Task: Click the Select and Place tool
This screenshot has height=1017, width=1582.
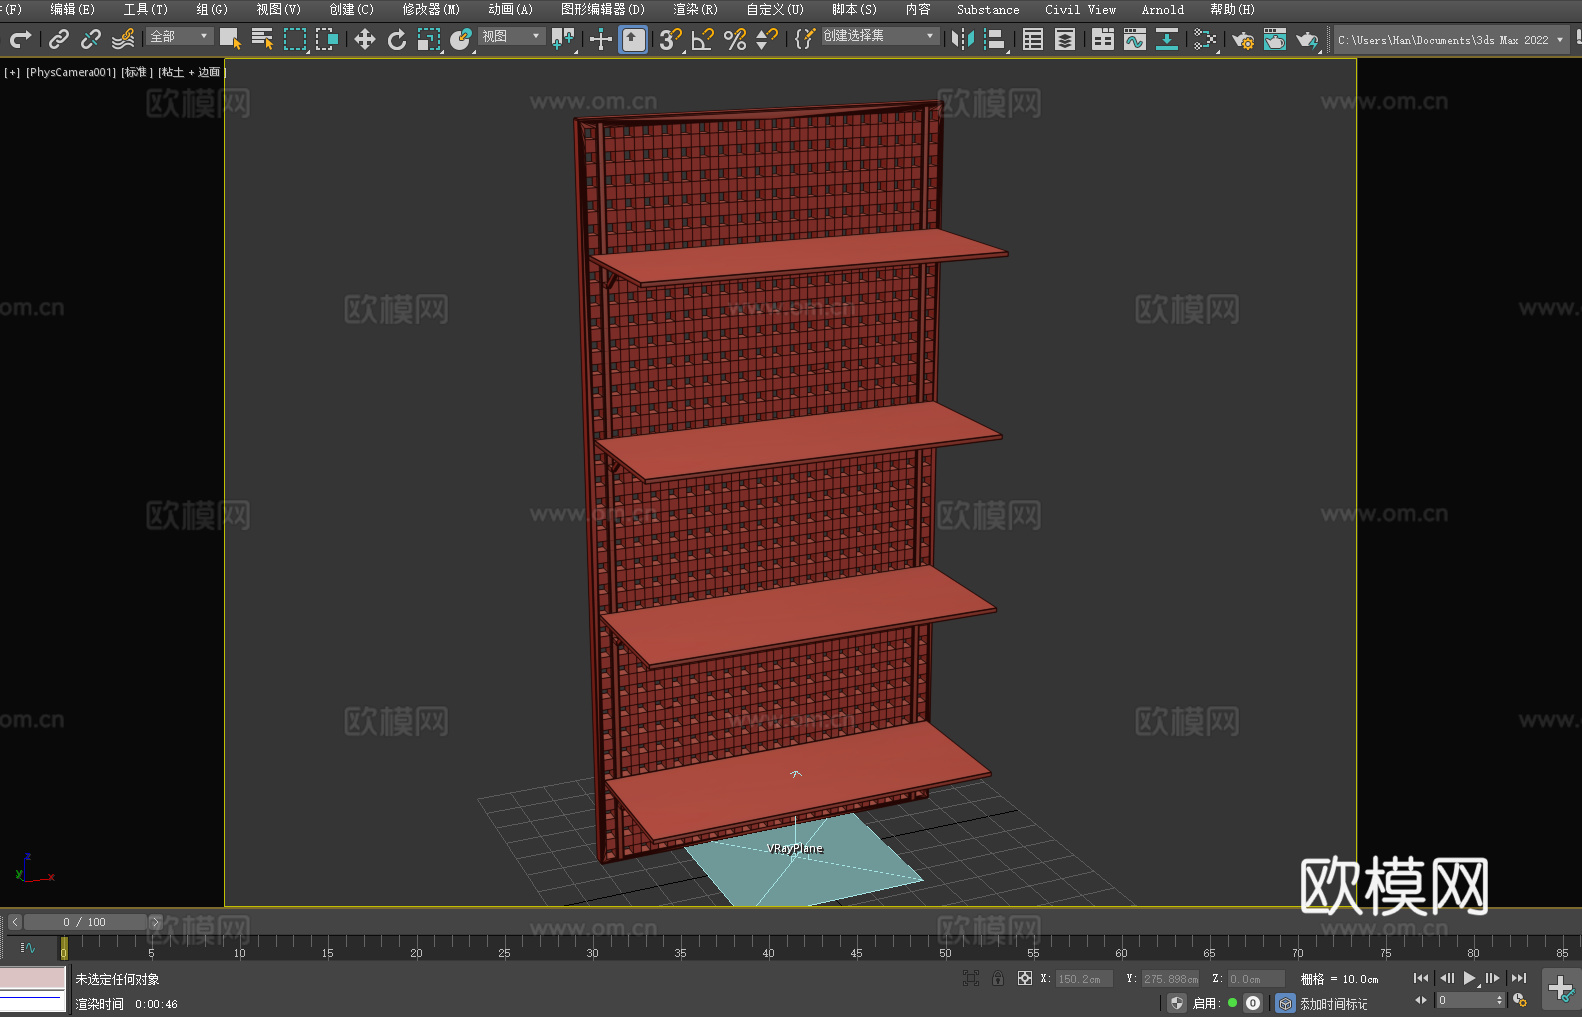Action: [x=460, y=39]
